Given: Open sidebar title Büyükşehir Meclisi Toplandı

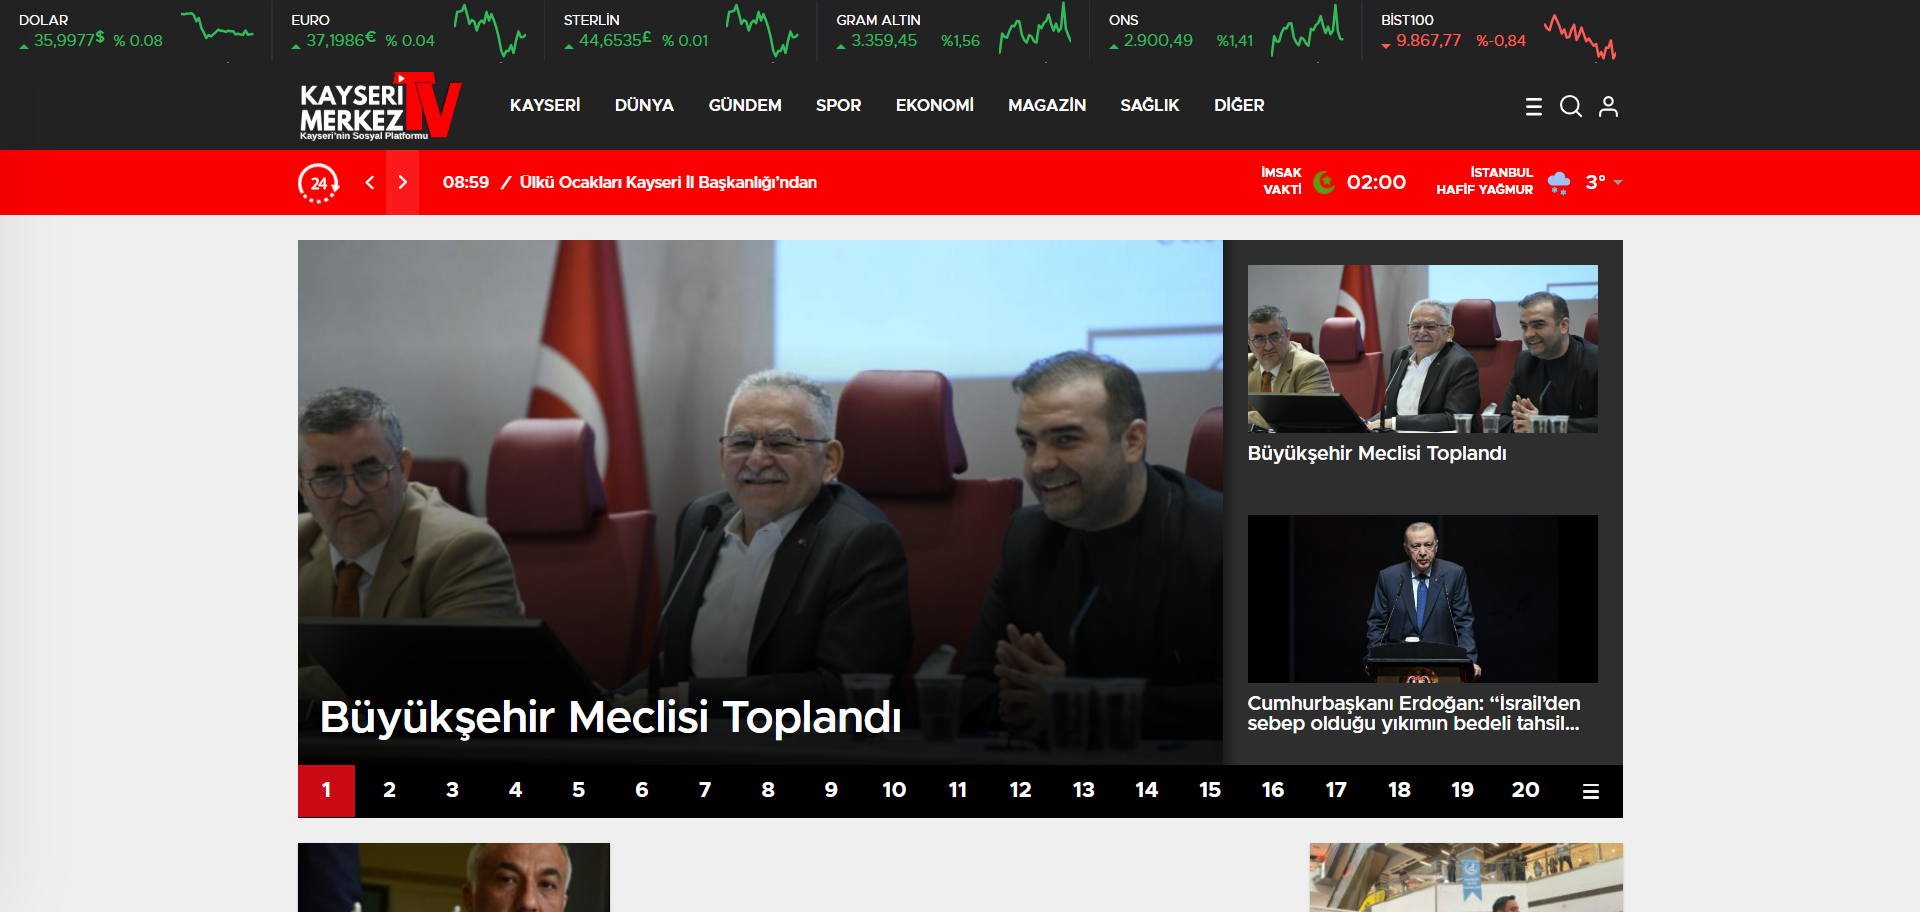Looking at the screenshot, I should [x=1377, y=453].
